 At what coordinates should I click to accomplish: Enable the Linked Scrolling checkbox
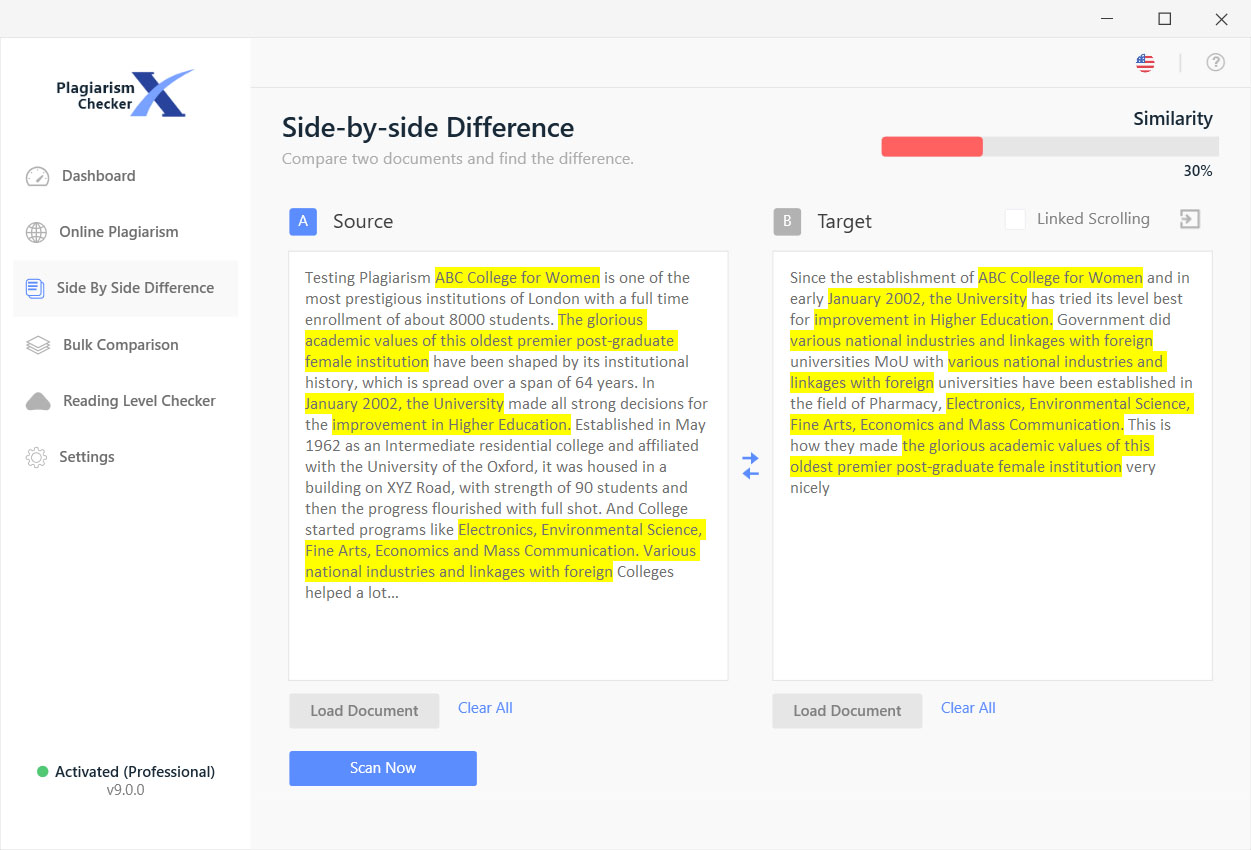[1015, 219]
